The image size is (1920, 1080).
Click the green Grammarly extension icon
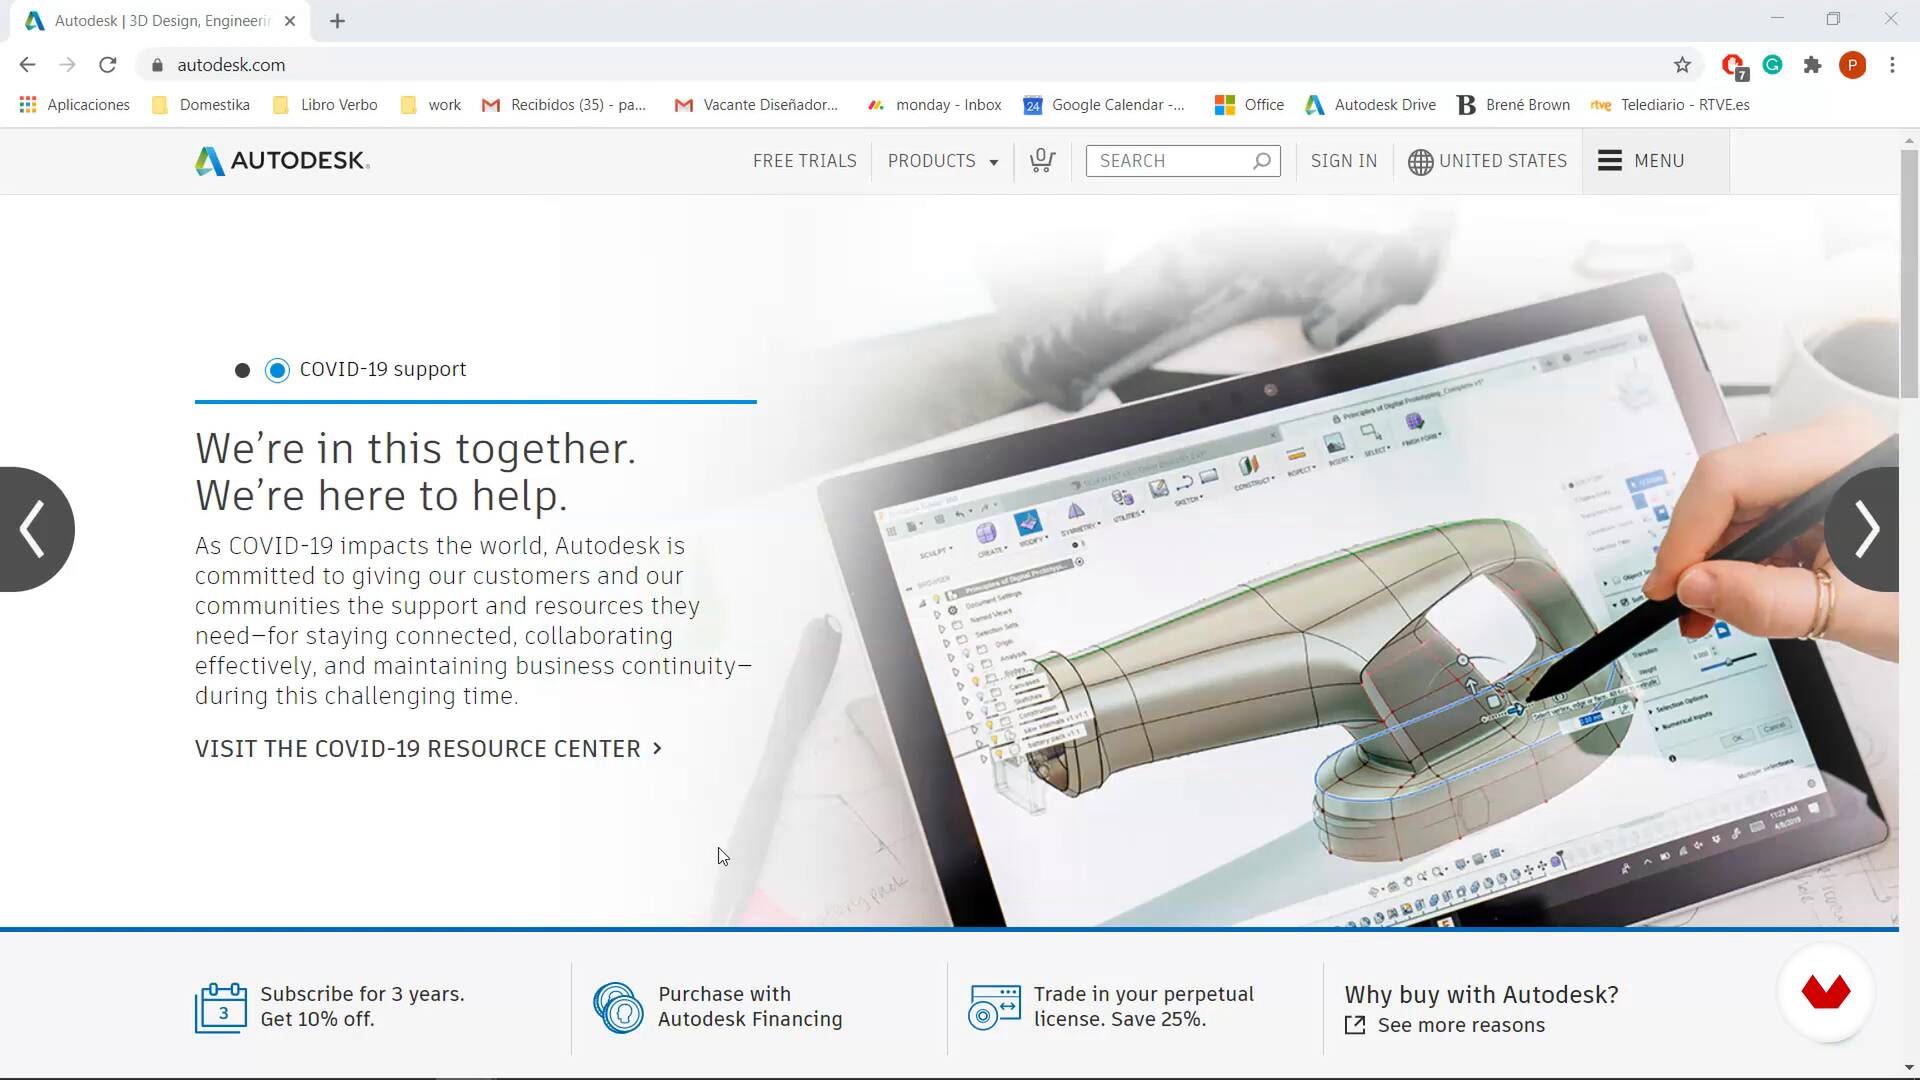(1772, 65)
